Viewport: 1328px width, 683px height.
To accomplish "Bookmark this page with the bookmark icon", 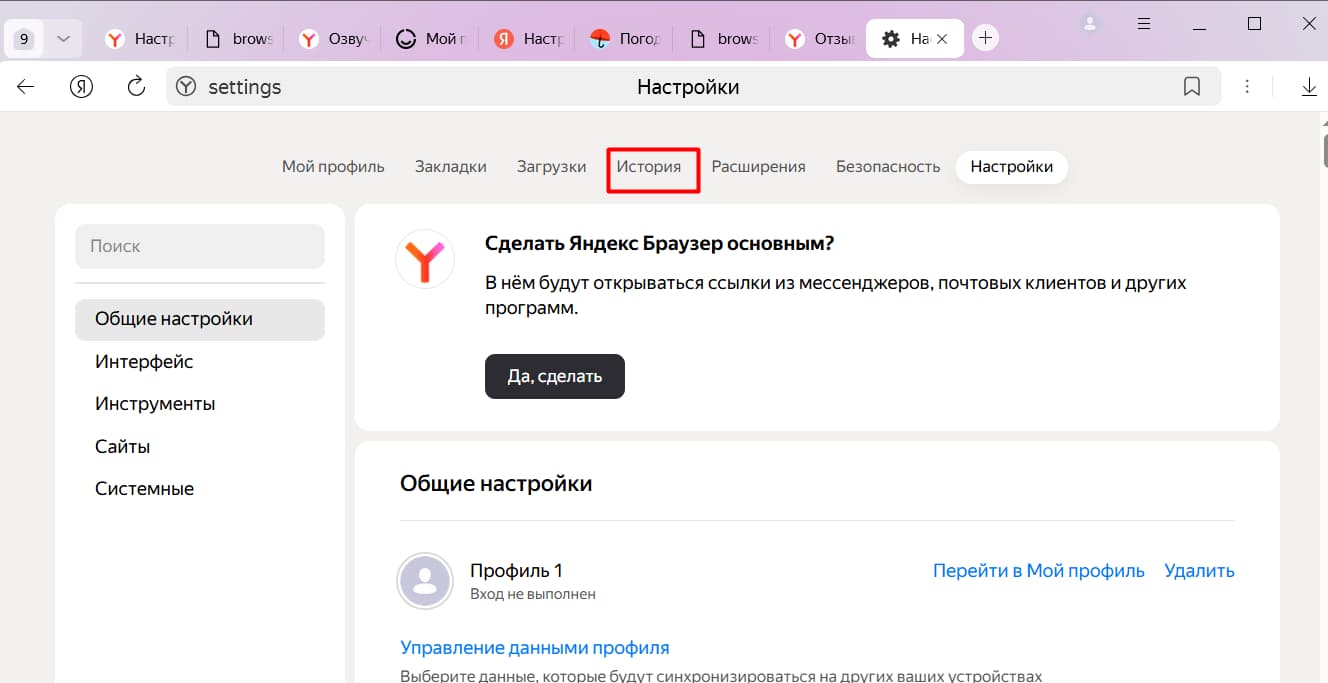I will coord(1192,87).
